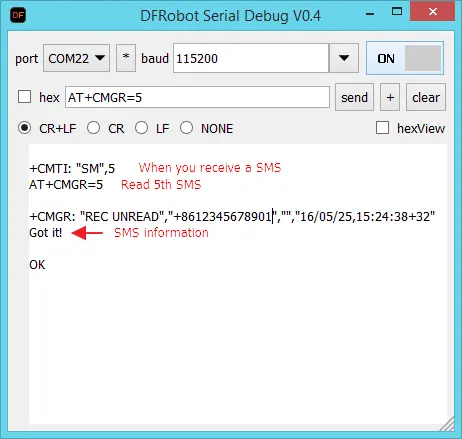
Task: Click the window resize grip corner
Action: click(447, 423)
